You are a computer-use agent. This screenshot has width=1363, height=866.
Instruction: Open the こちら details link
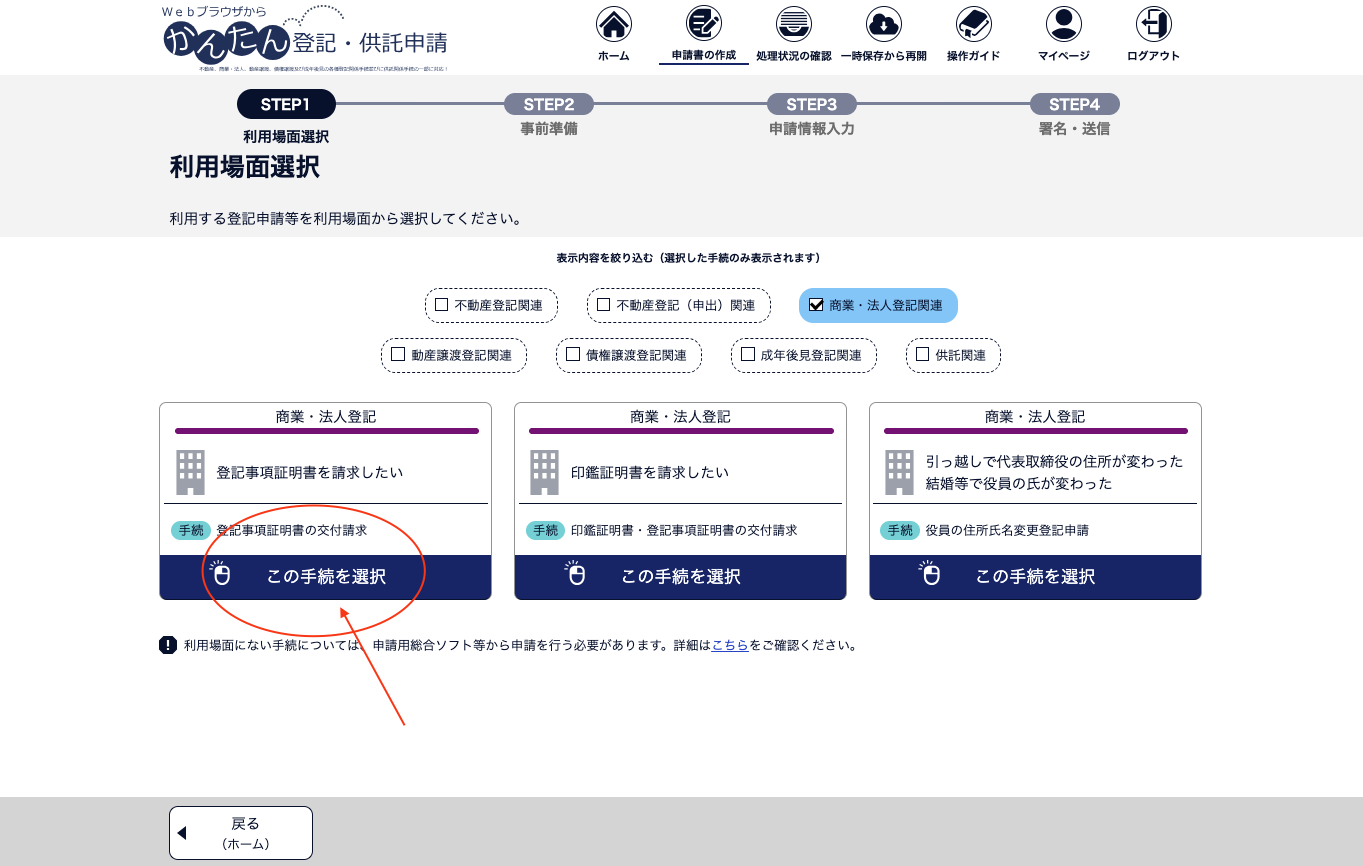pyautogui.click(x=729, y=646)
